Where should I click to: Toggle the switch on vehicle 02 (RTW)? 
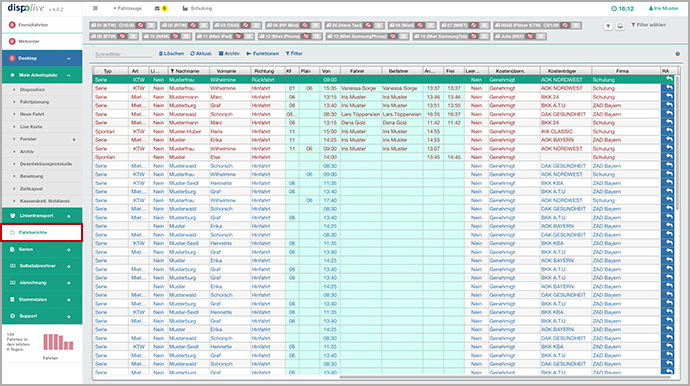[x=202, y=25]
